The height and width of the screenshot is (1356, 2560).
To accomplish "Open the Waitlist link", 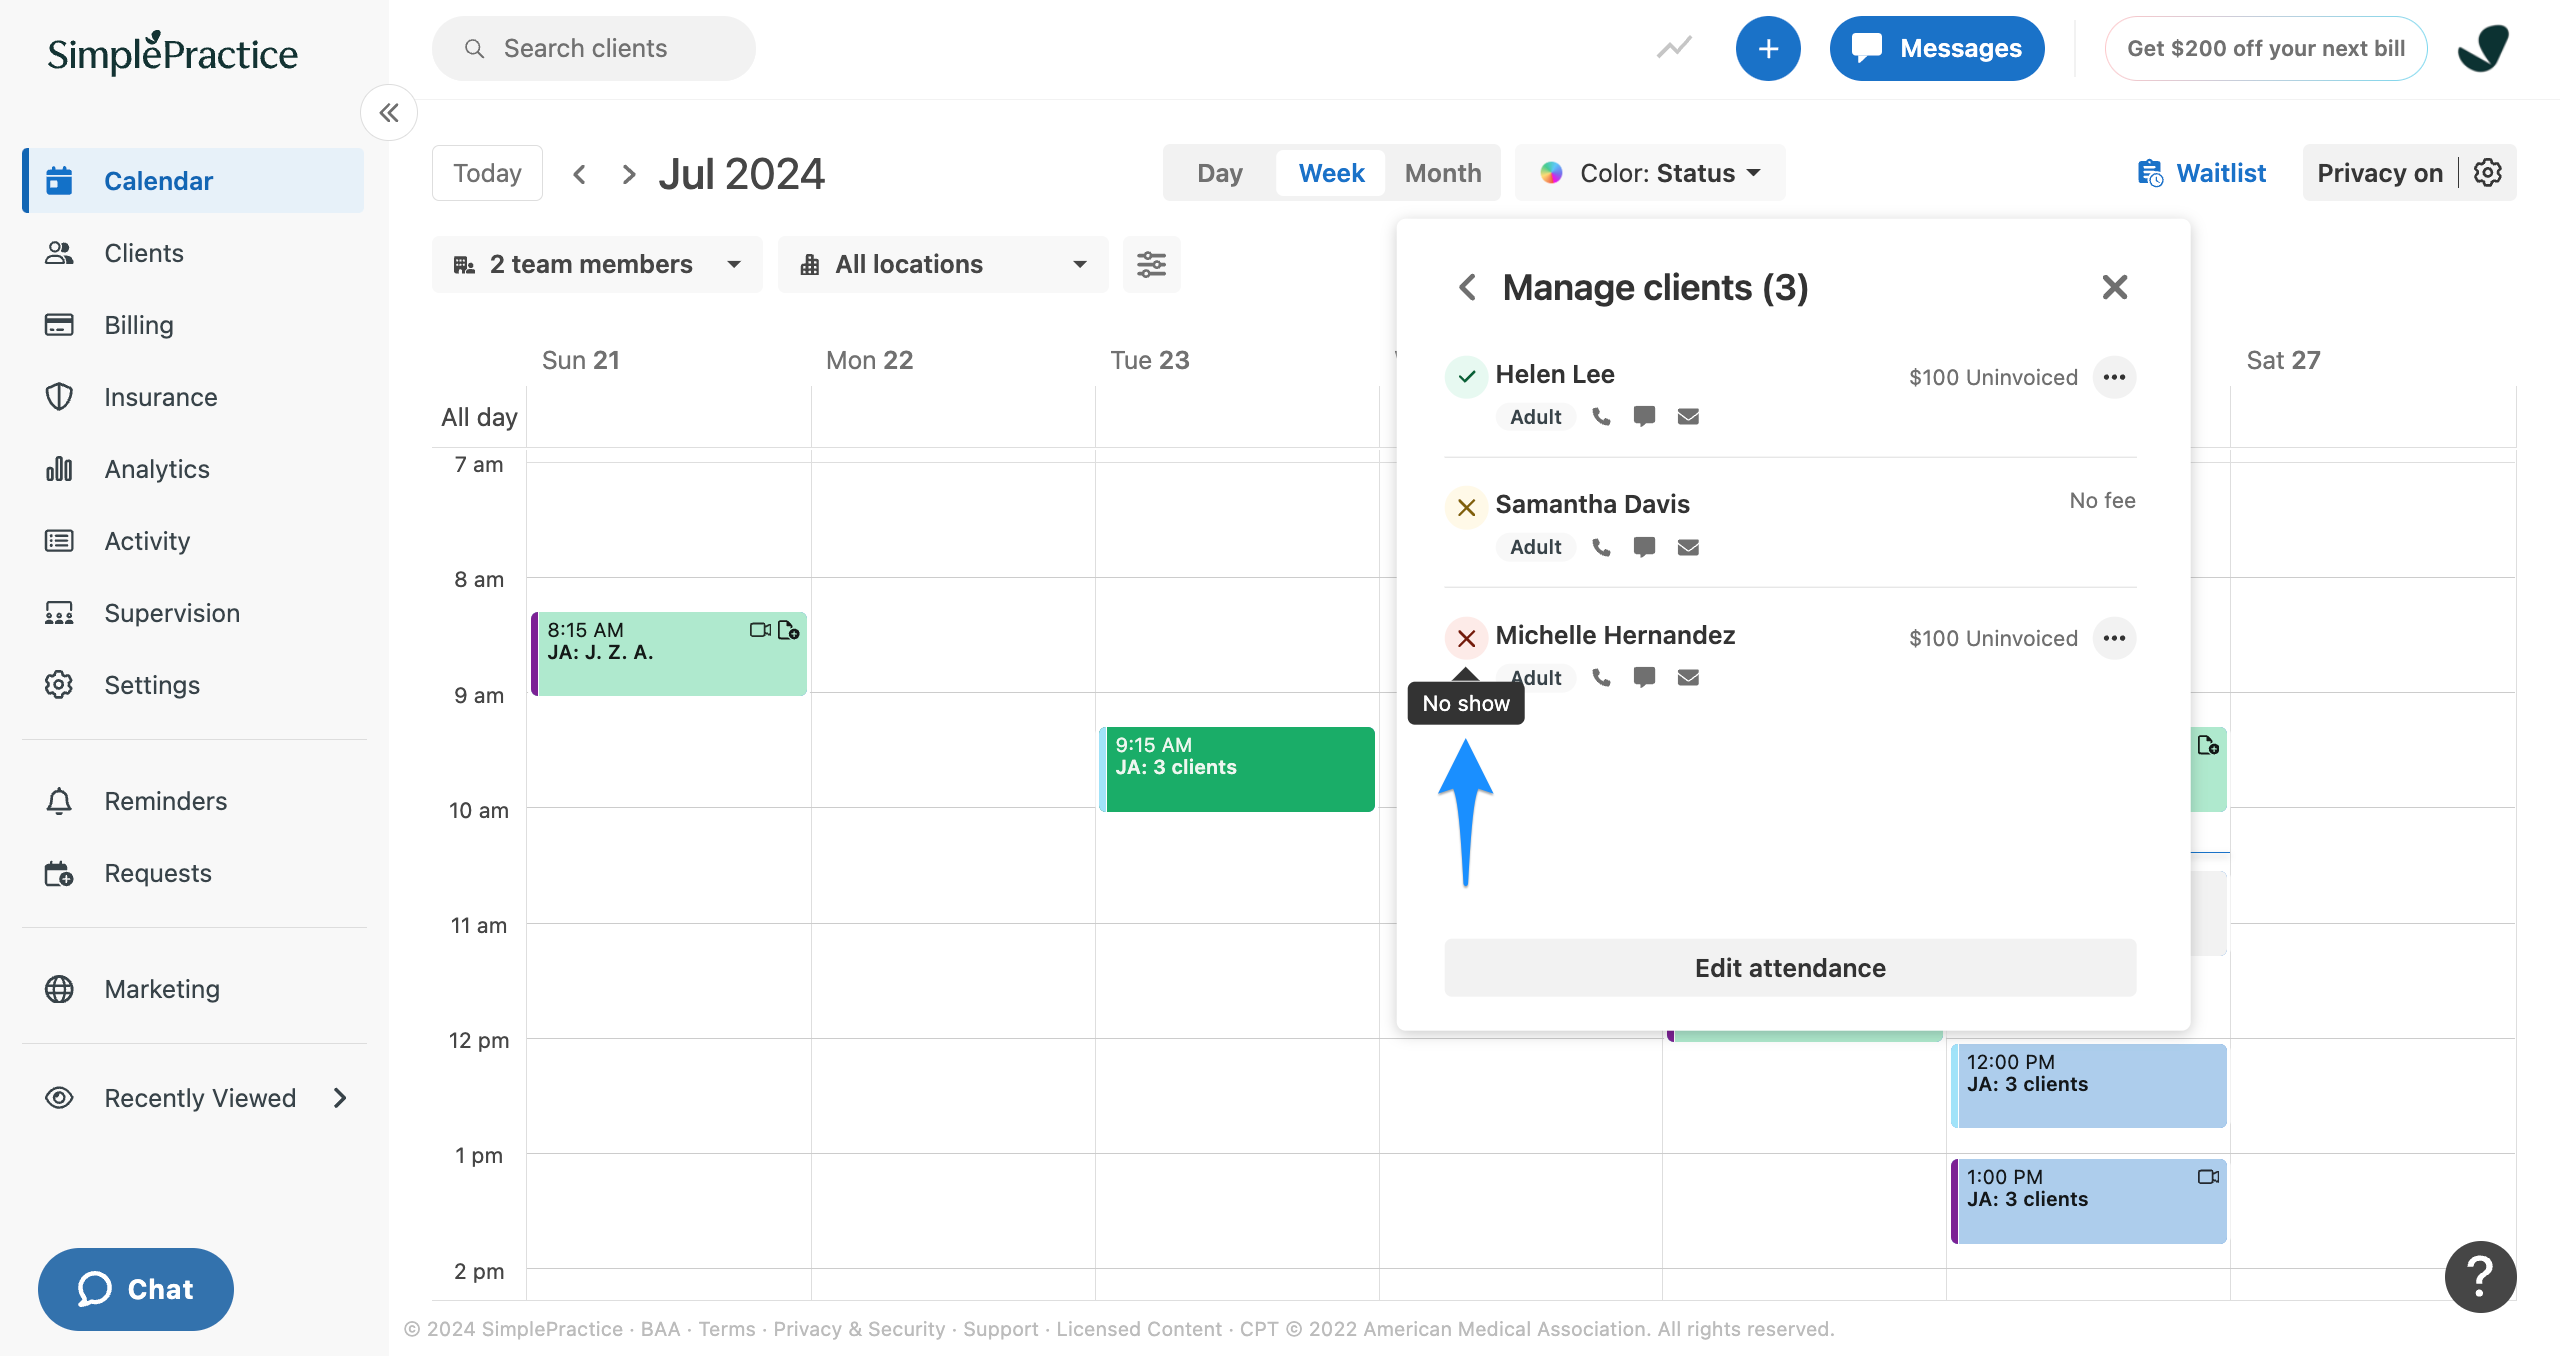I will [x=2202, y=173].
